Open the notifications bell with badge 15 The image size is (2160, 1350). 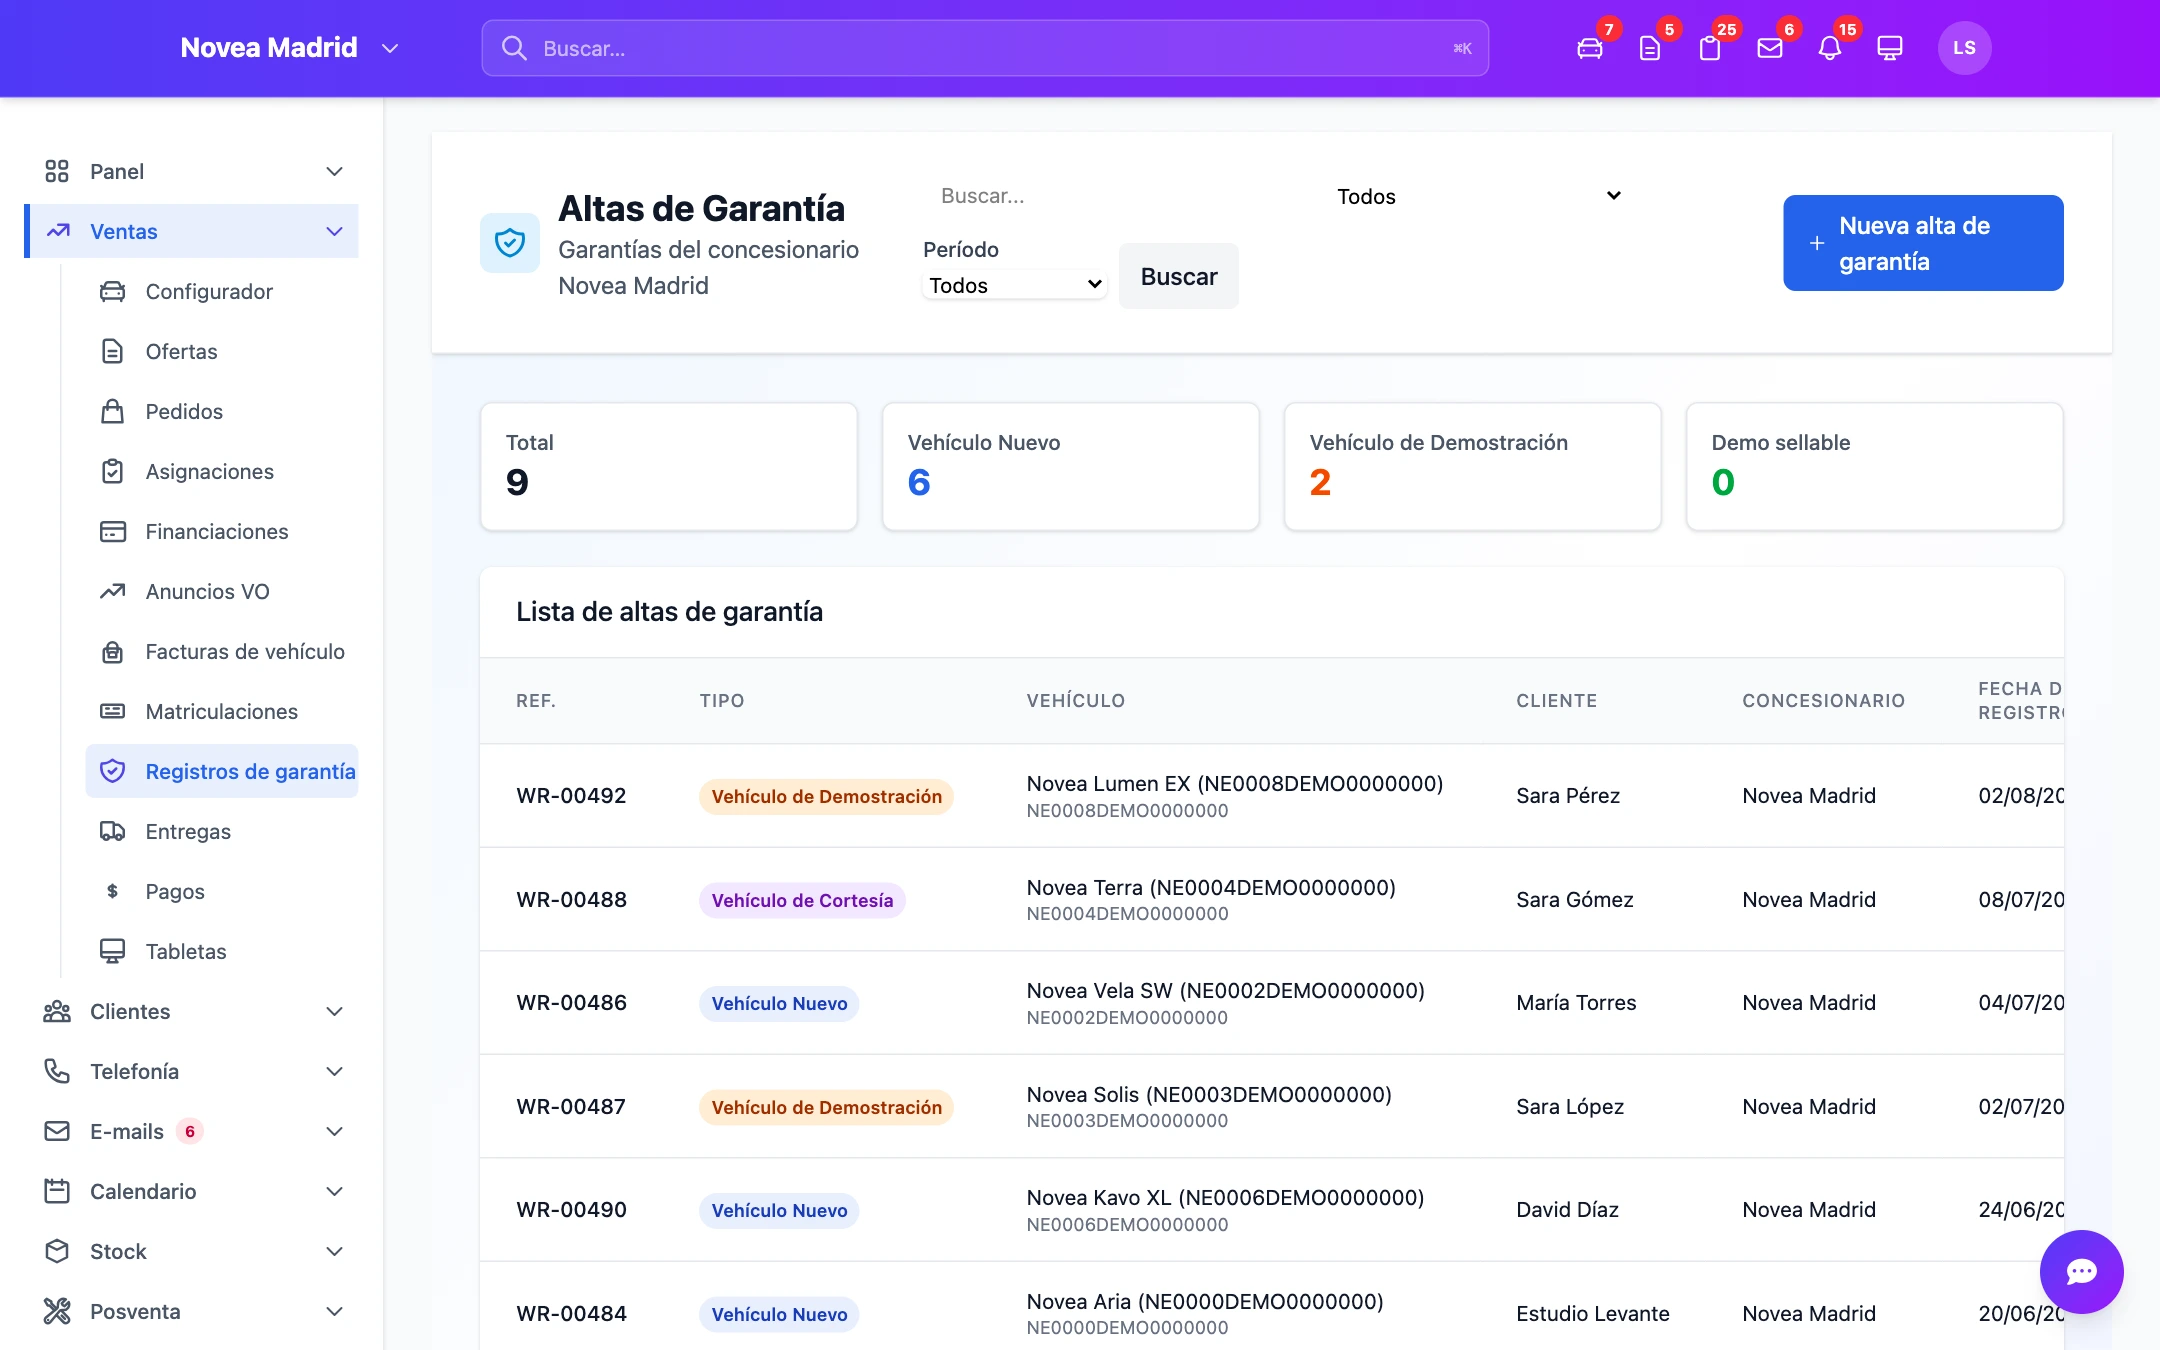pos(1830,48)
